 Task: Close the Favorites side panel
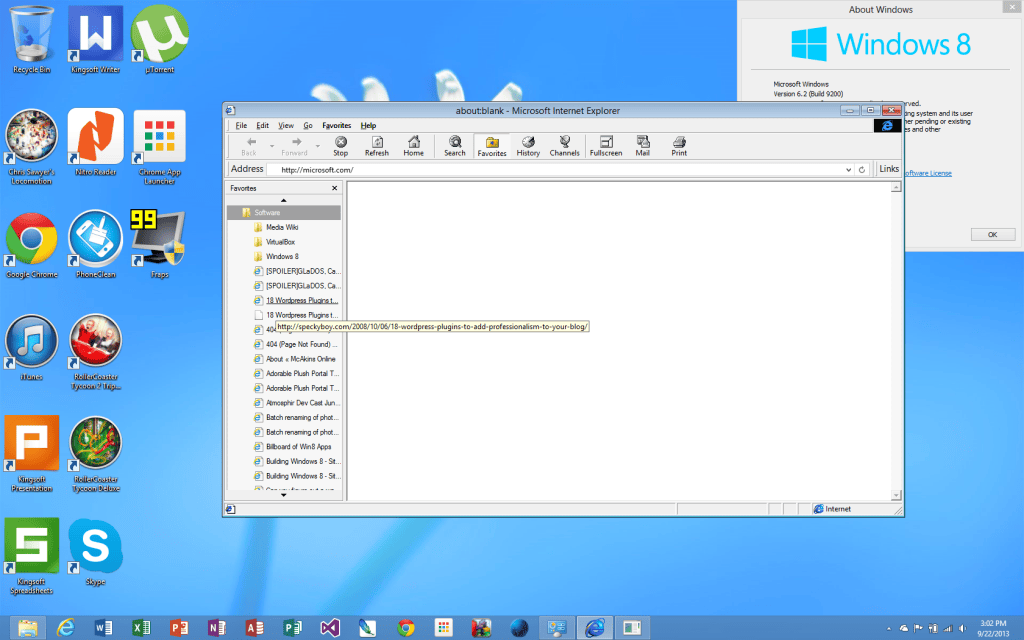point(334,188)
